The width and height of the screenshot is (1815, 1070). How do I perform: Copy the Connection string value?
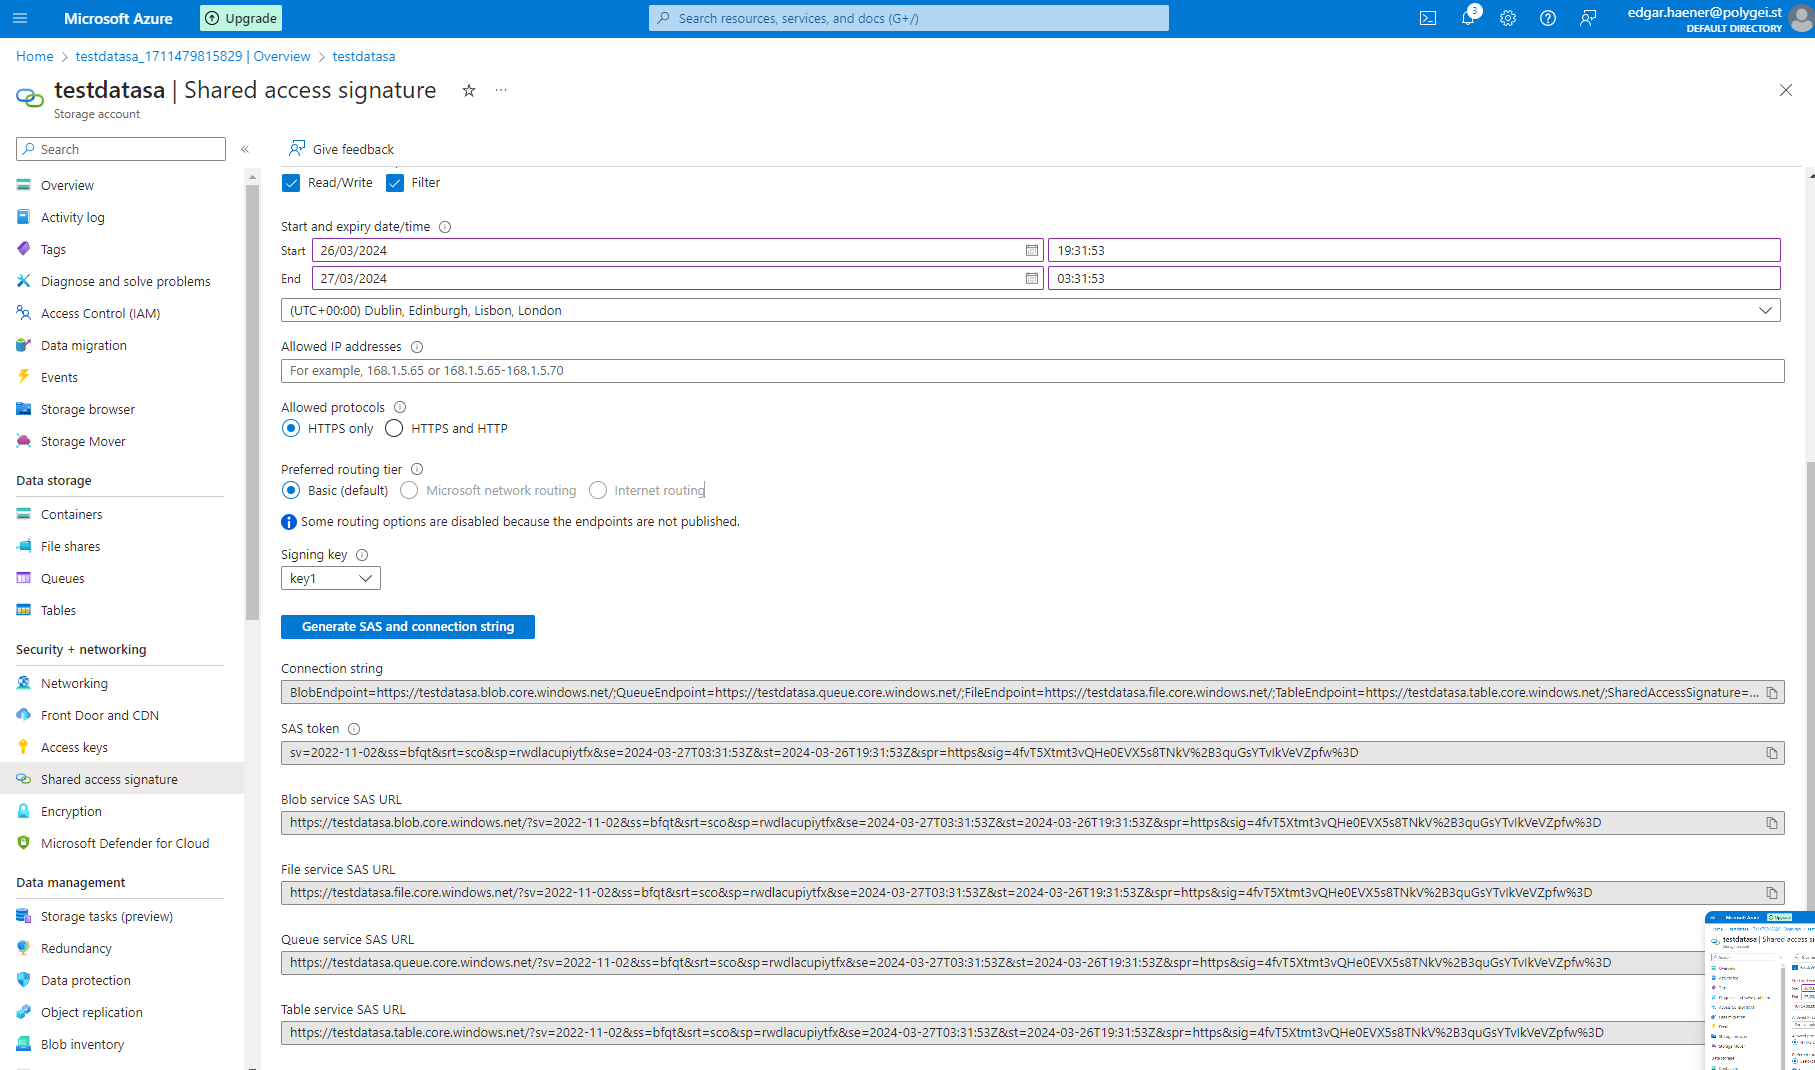click(x=1772, y=693)
